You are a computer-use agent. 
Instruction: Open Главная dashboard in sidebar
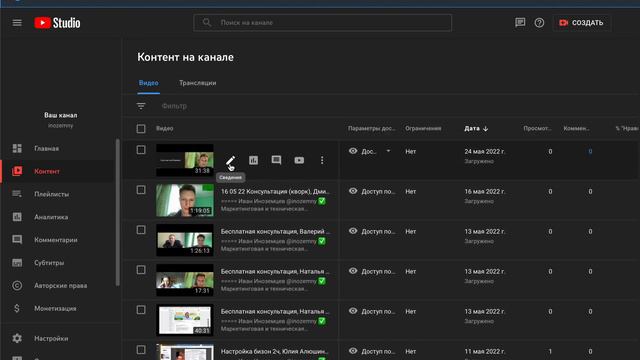(47, 149)
